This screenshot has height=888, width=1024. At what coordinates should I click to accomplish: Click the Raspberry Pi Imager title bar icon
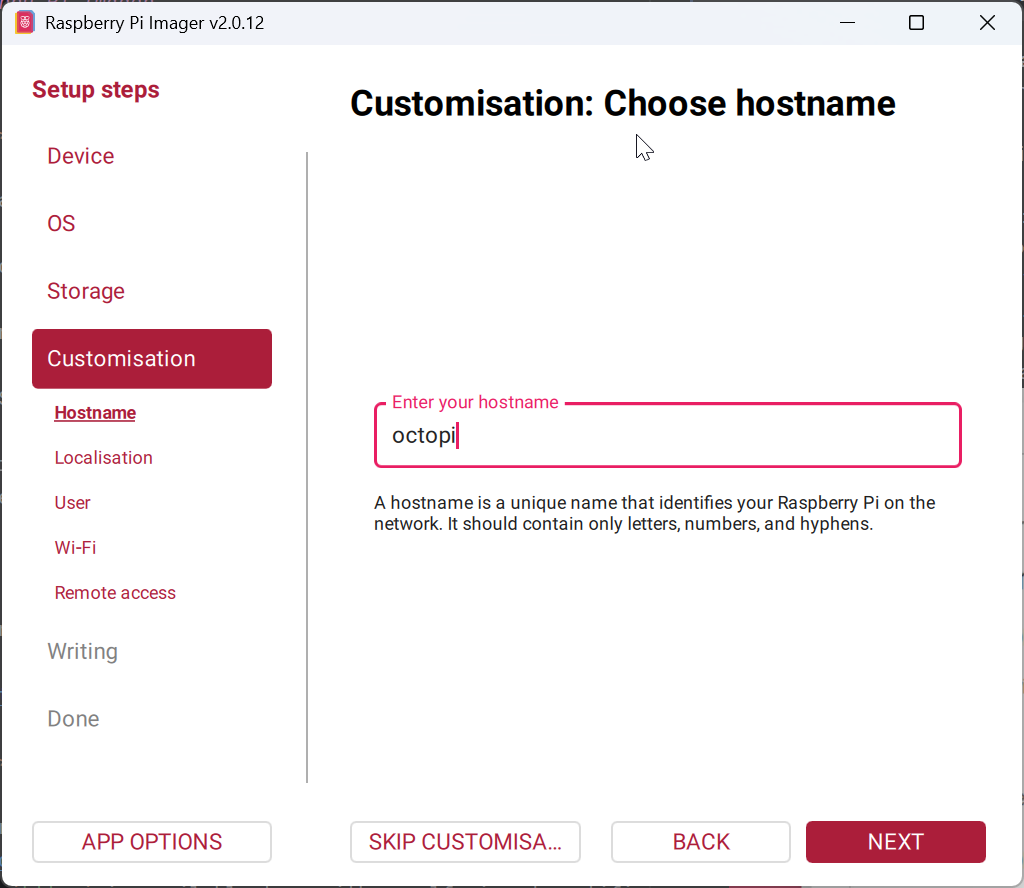click(24, 23)
